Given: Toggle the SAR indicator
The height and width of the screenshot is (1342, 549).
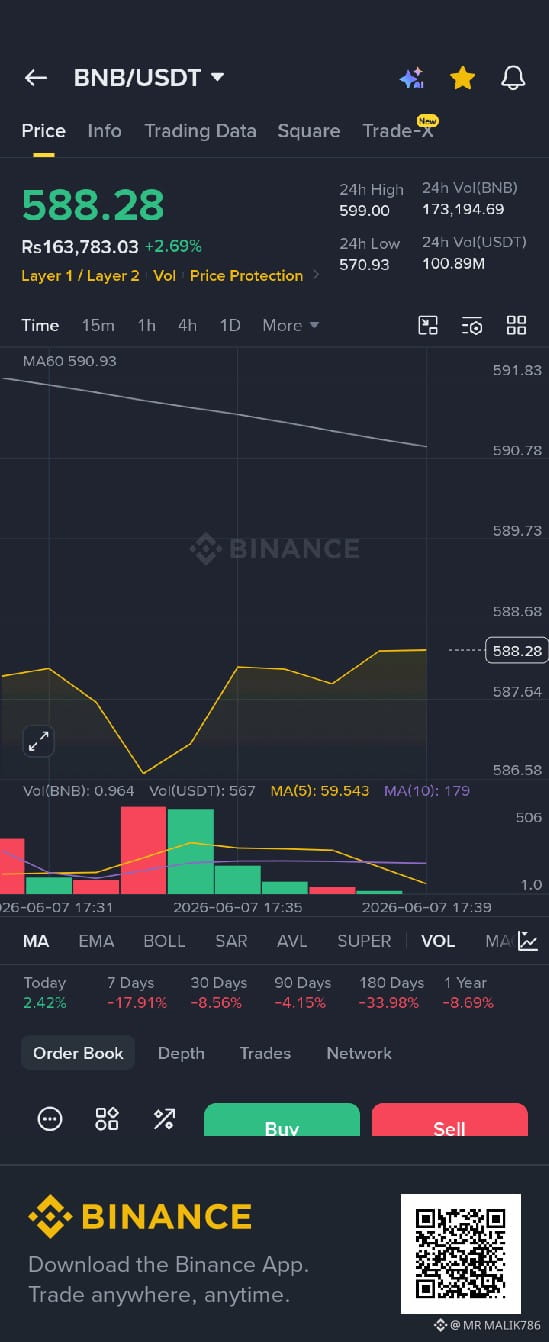Looking at the screenshot, I should tap(231, 941).
